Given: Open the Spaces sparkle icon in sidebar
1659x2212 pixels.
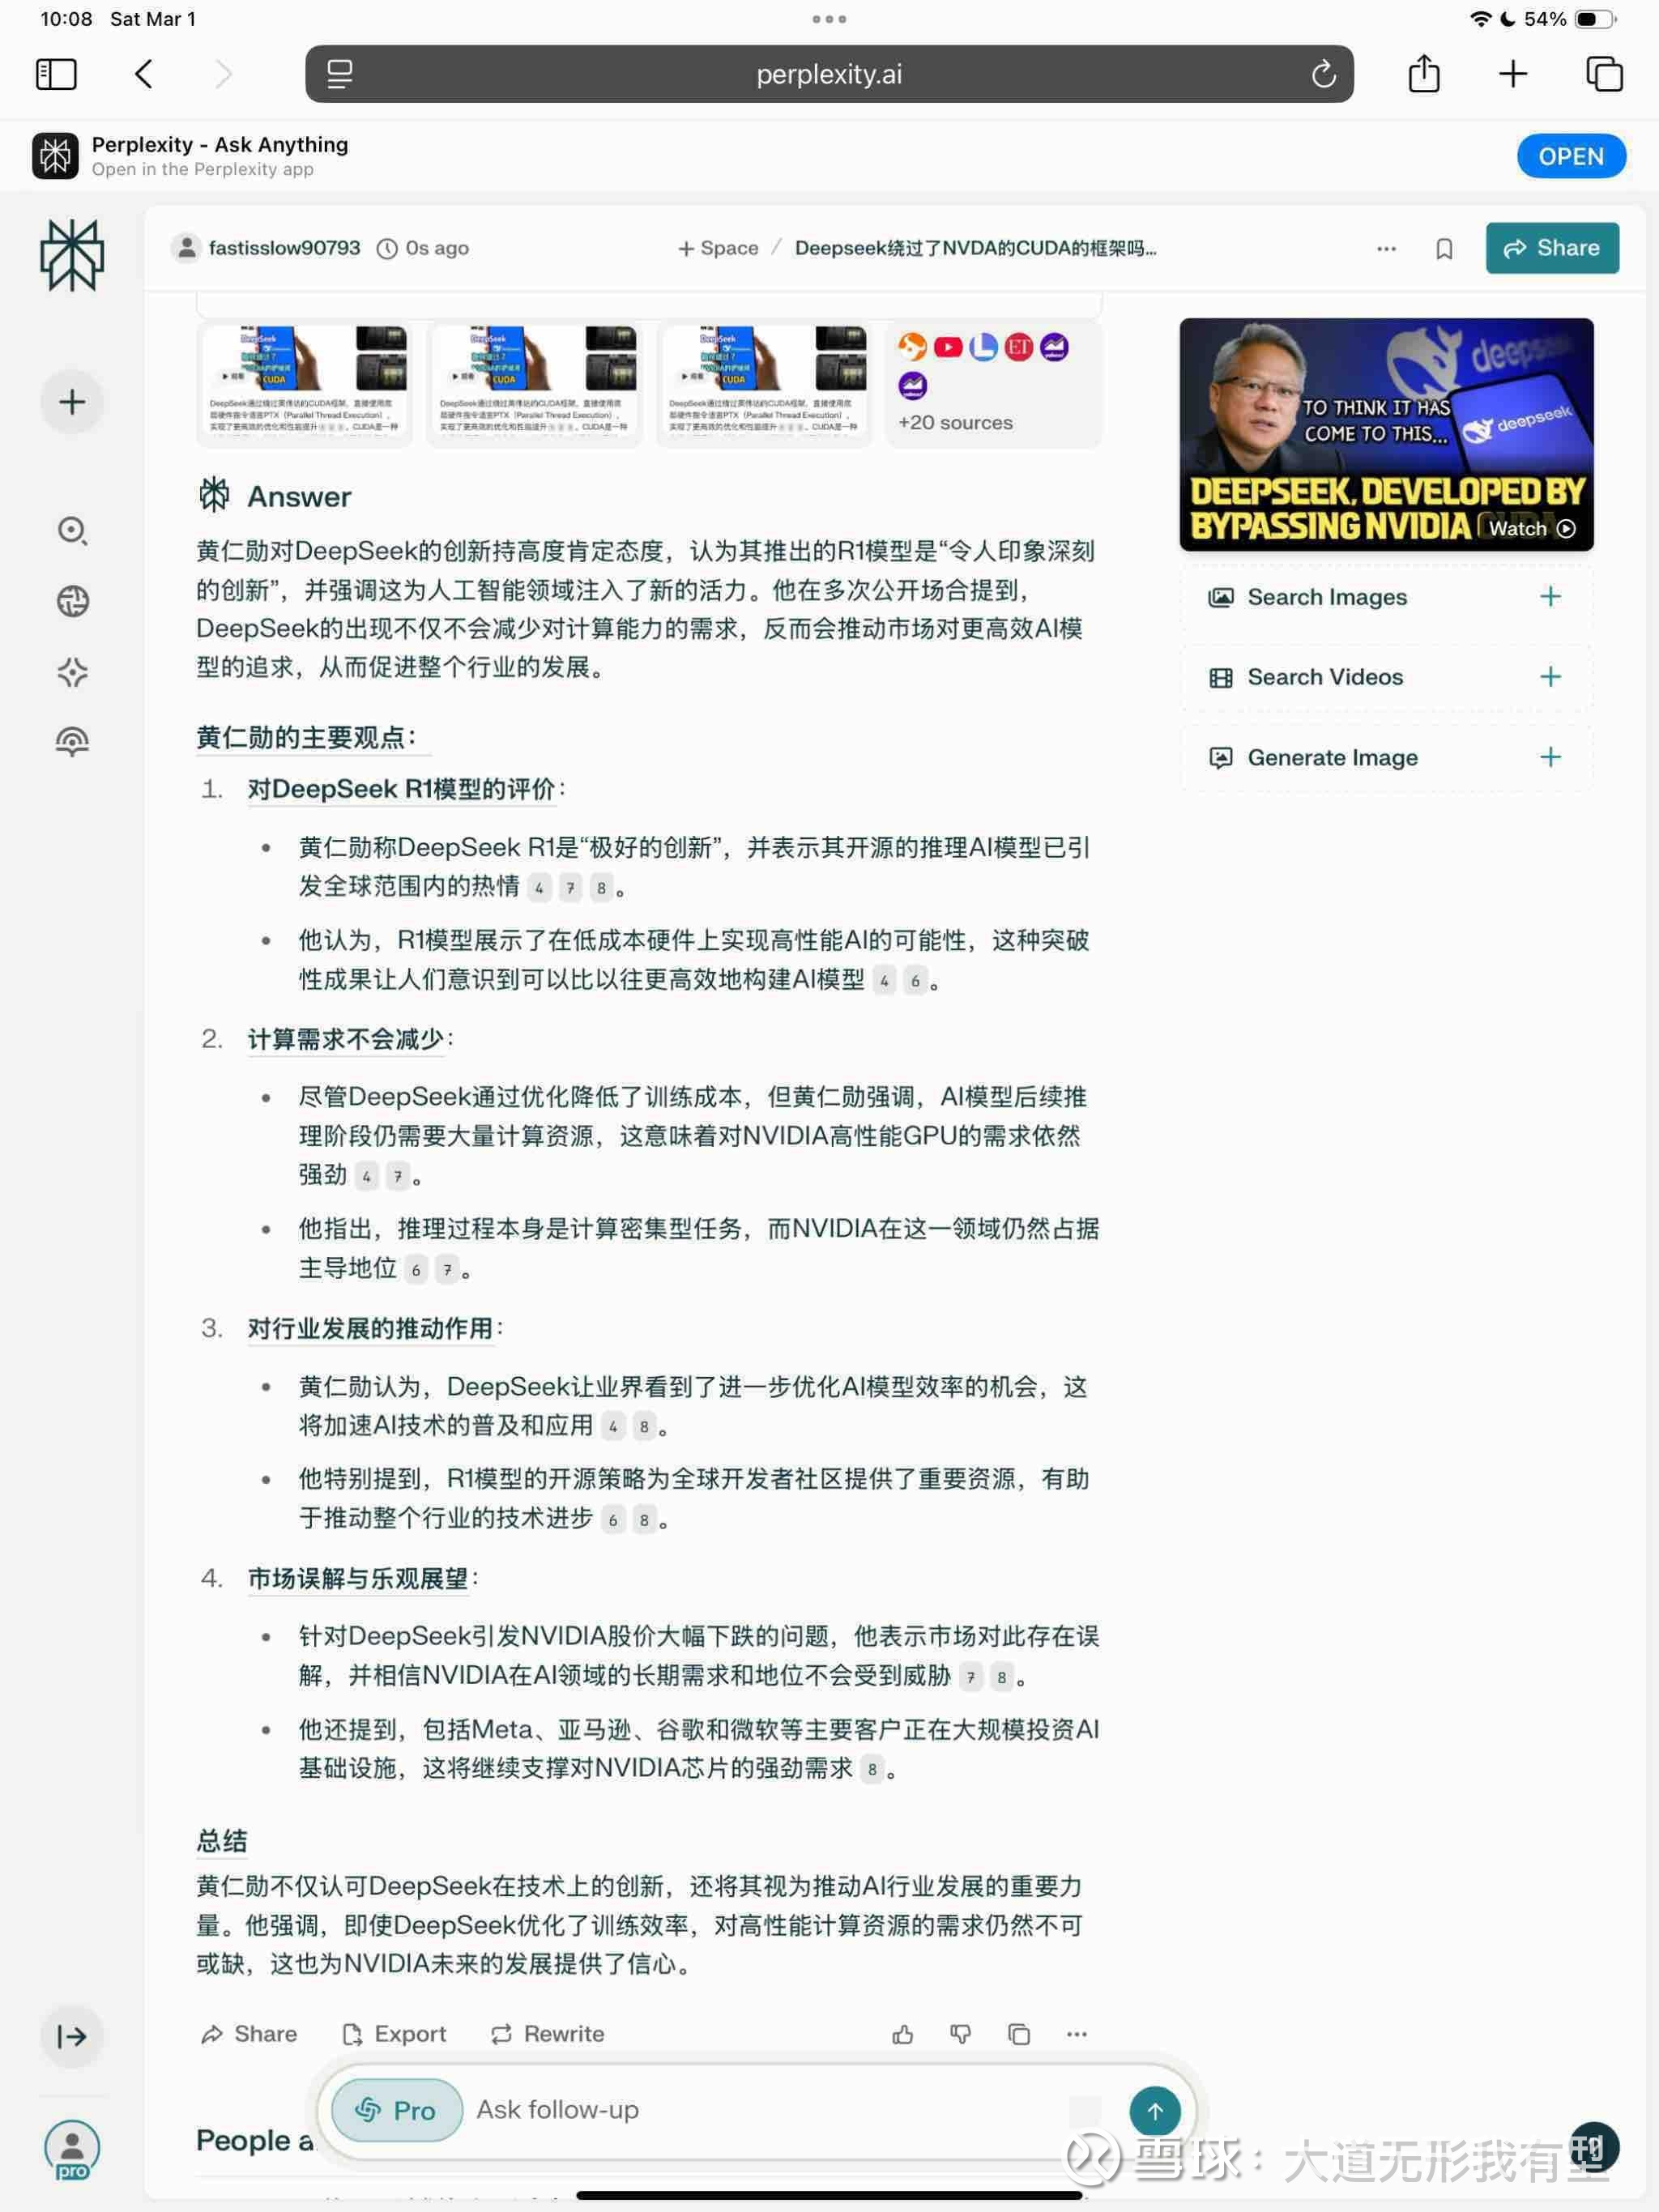Looking at the screenshot, I should 72,672.
